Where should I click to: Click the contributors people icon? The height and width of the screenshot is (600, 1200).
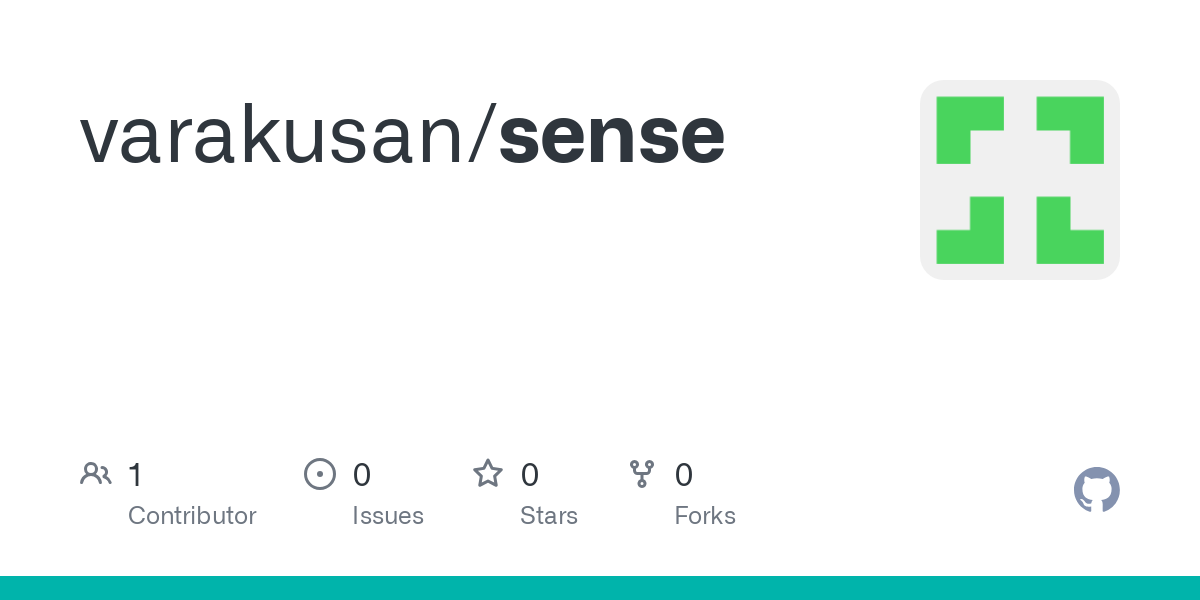point(96,473)
